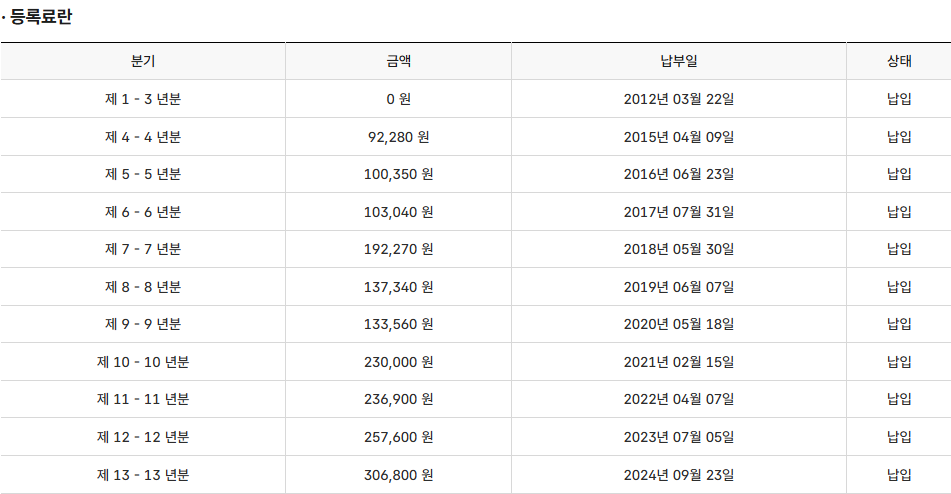This screenshot has height=494, width=951.
Task: Click 납입 status in the 13년분 row
Action: [x=899, y=475]
